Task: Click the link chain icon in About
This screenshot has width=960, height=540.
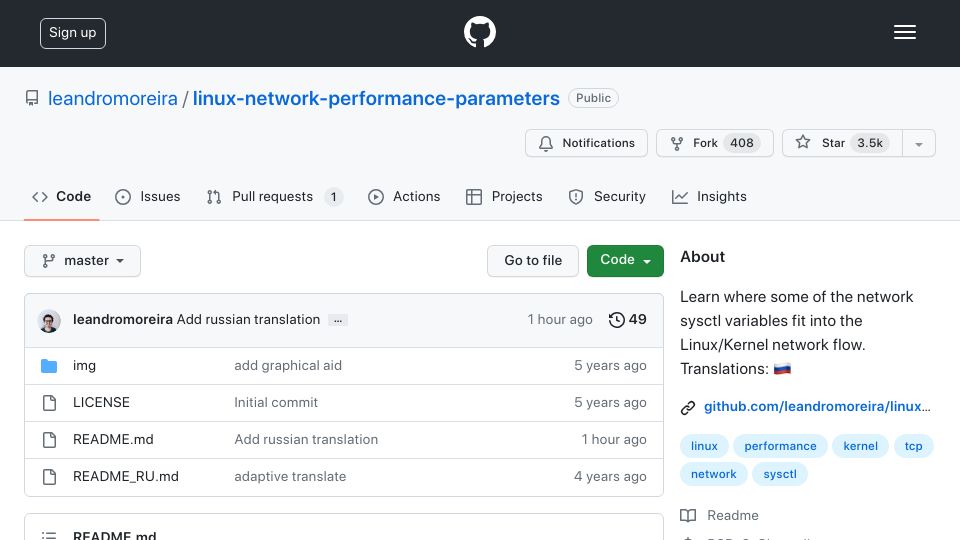Action: [688, 408]
